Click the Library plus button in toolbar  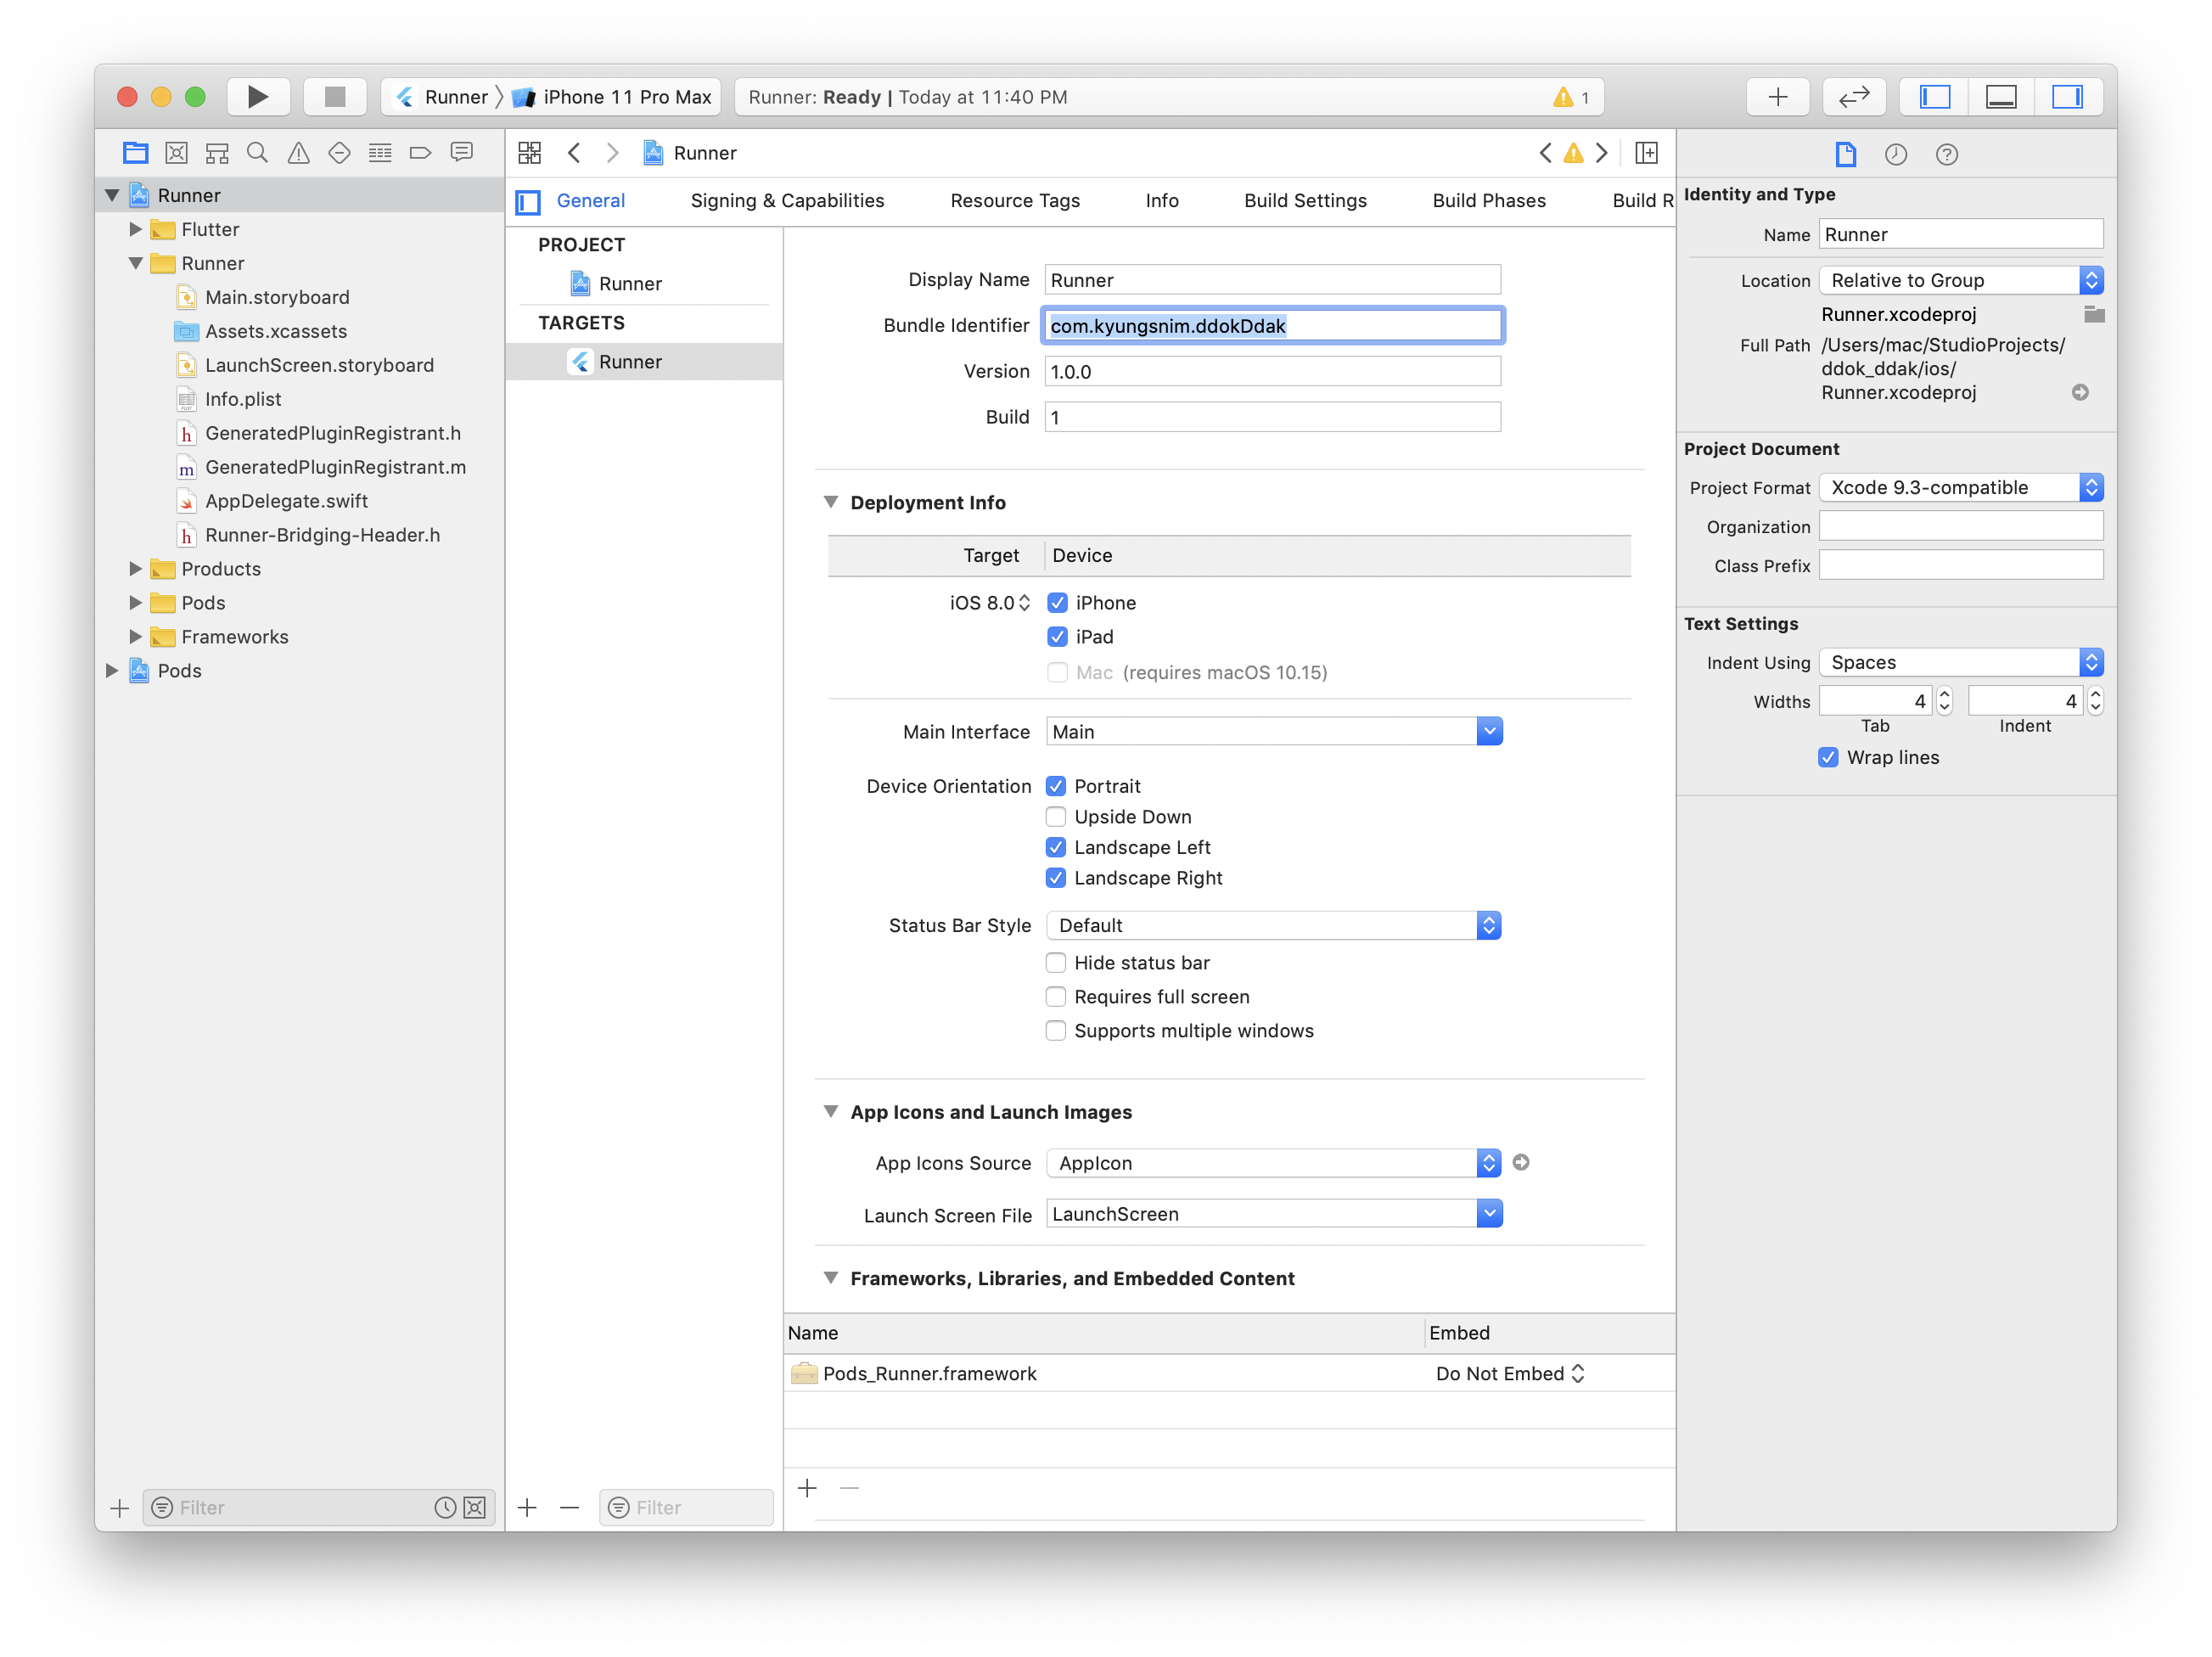pyautogui.click(x=1777, y=97)
